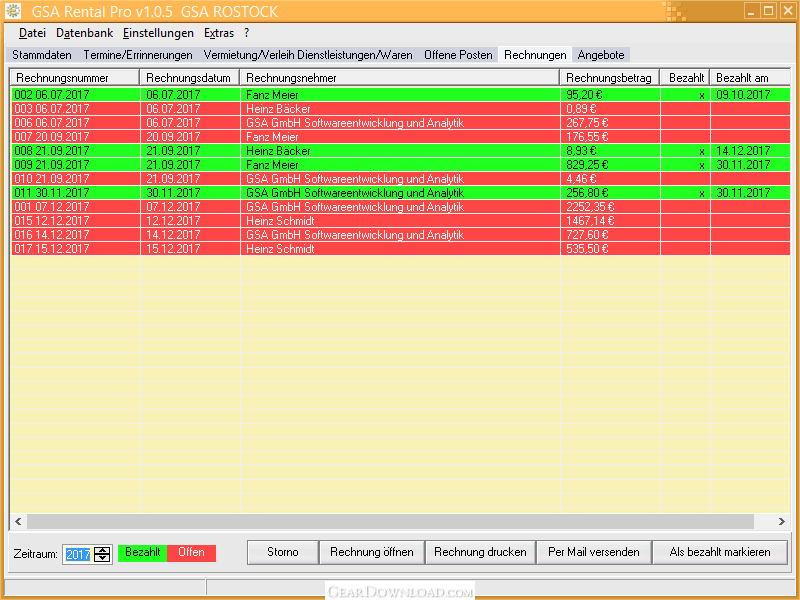Sort by Rechnungsnummer column header
This screenshot has width=800, height=600.
(75, 78)
